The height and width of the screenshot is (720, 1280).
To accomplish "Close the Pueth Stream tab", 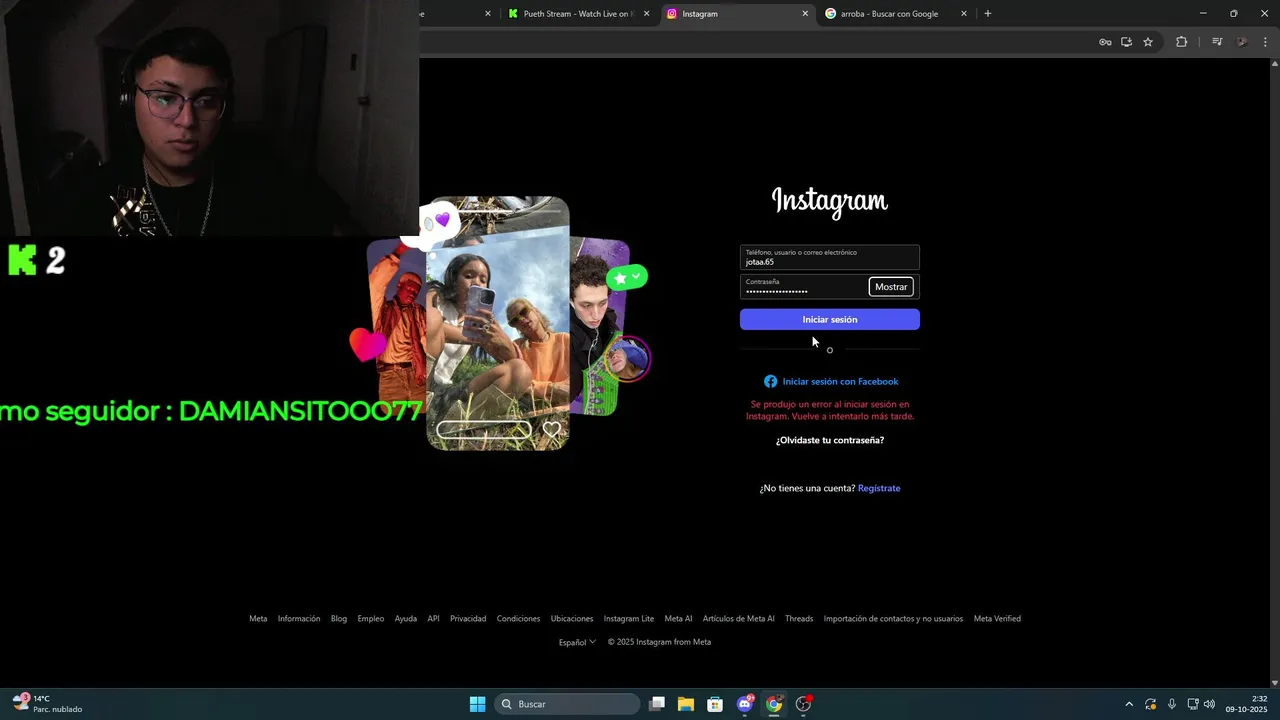I will (646, 14).
